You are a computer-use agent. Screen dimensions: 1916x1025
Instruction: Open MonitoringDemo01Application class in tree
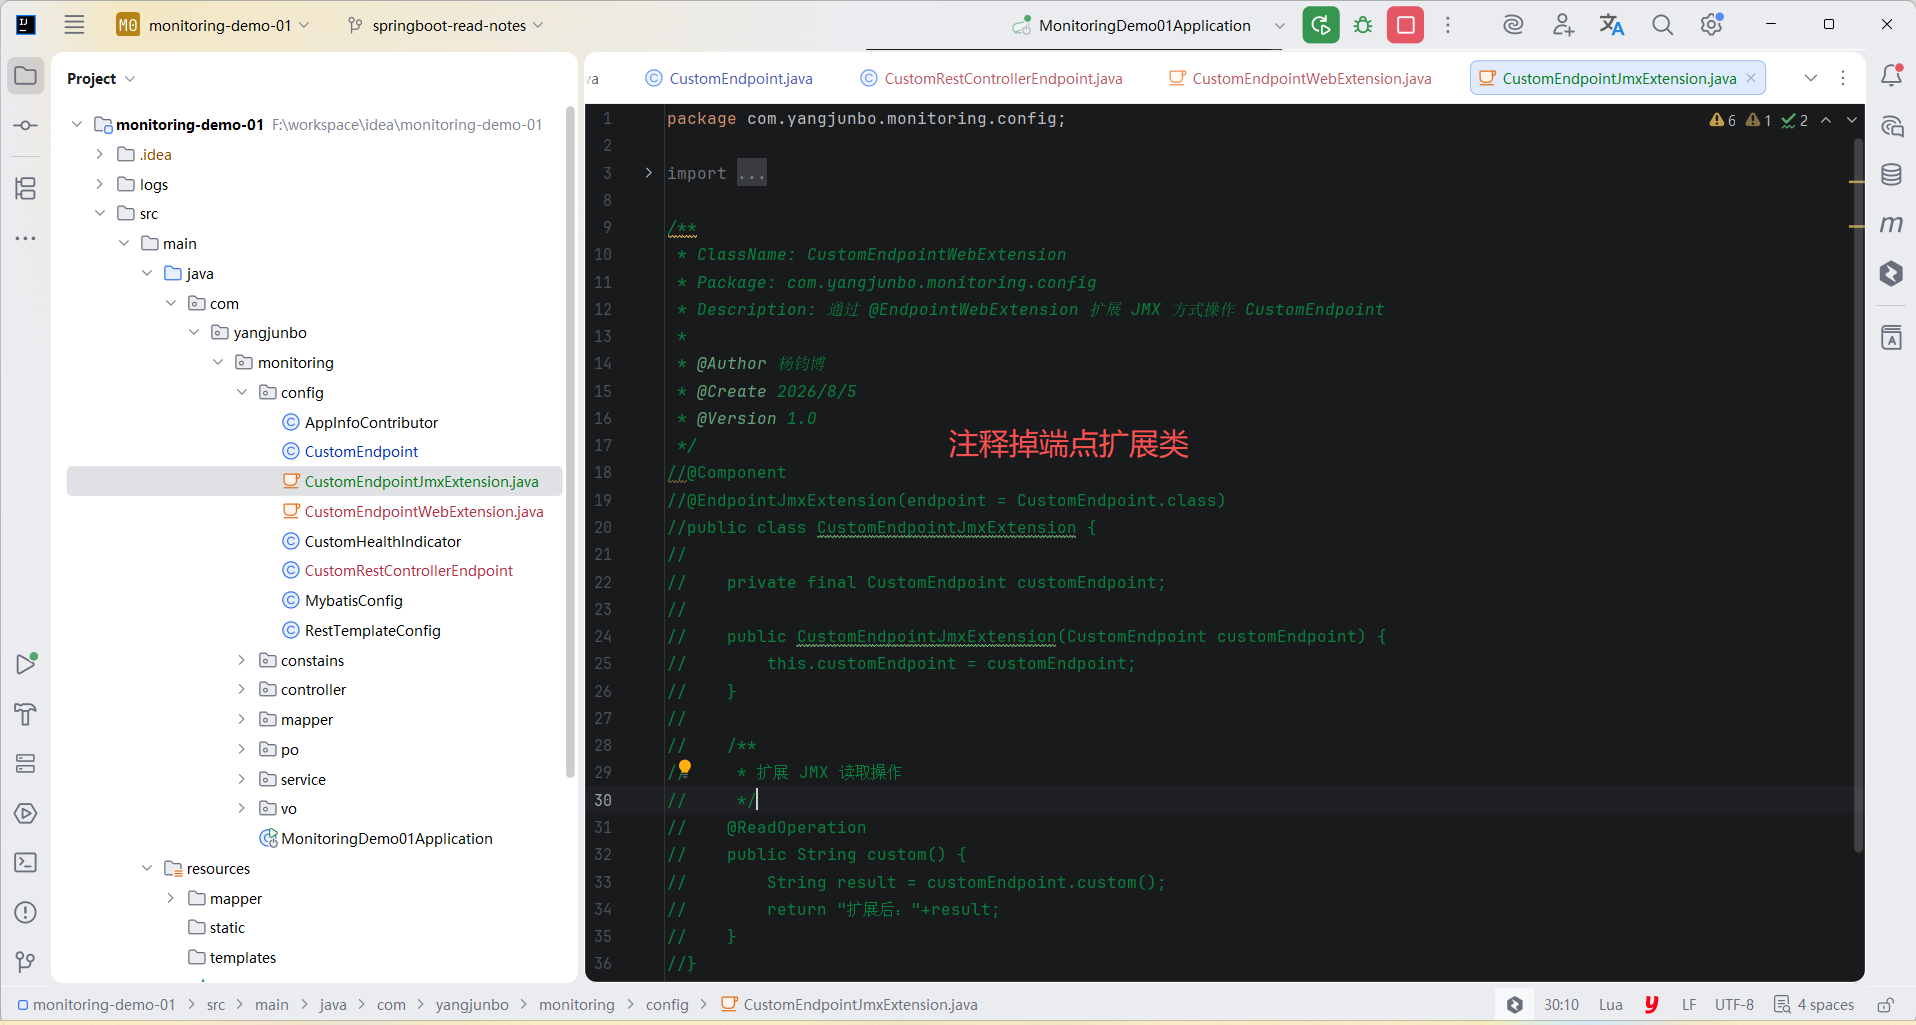[387, 838]
